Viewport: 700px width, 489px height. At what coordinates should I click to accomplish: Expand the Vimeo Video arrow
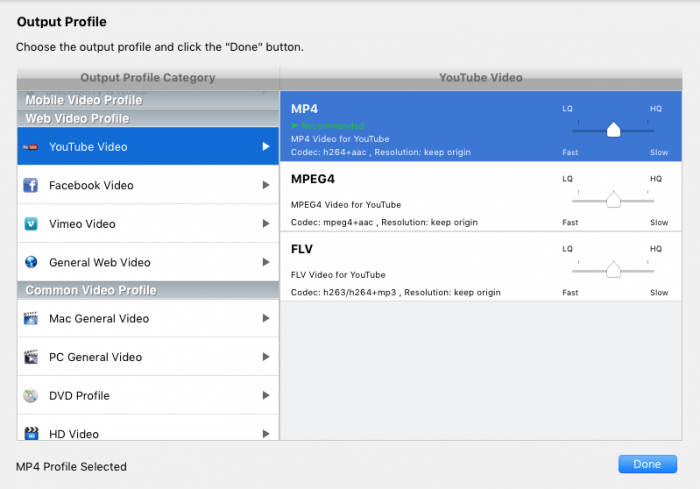point(266,223)
